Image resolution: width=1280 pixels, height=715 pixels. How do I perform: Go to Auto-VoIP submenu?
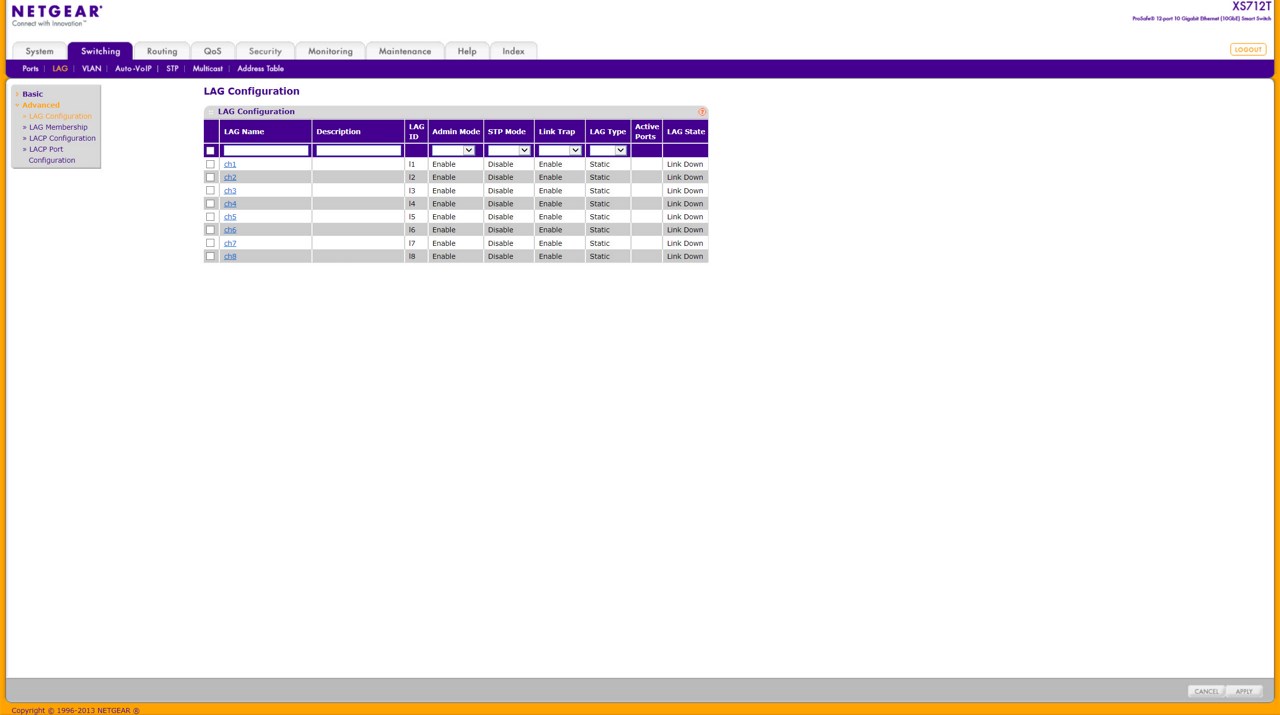tap(133, 69)
